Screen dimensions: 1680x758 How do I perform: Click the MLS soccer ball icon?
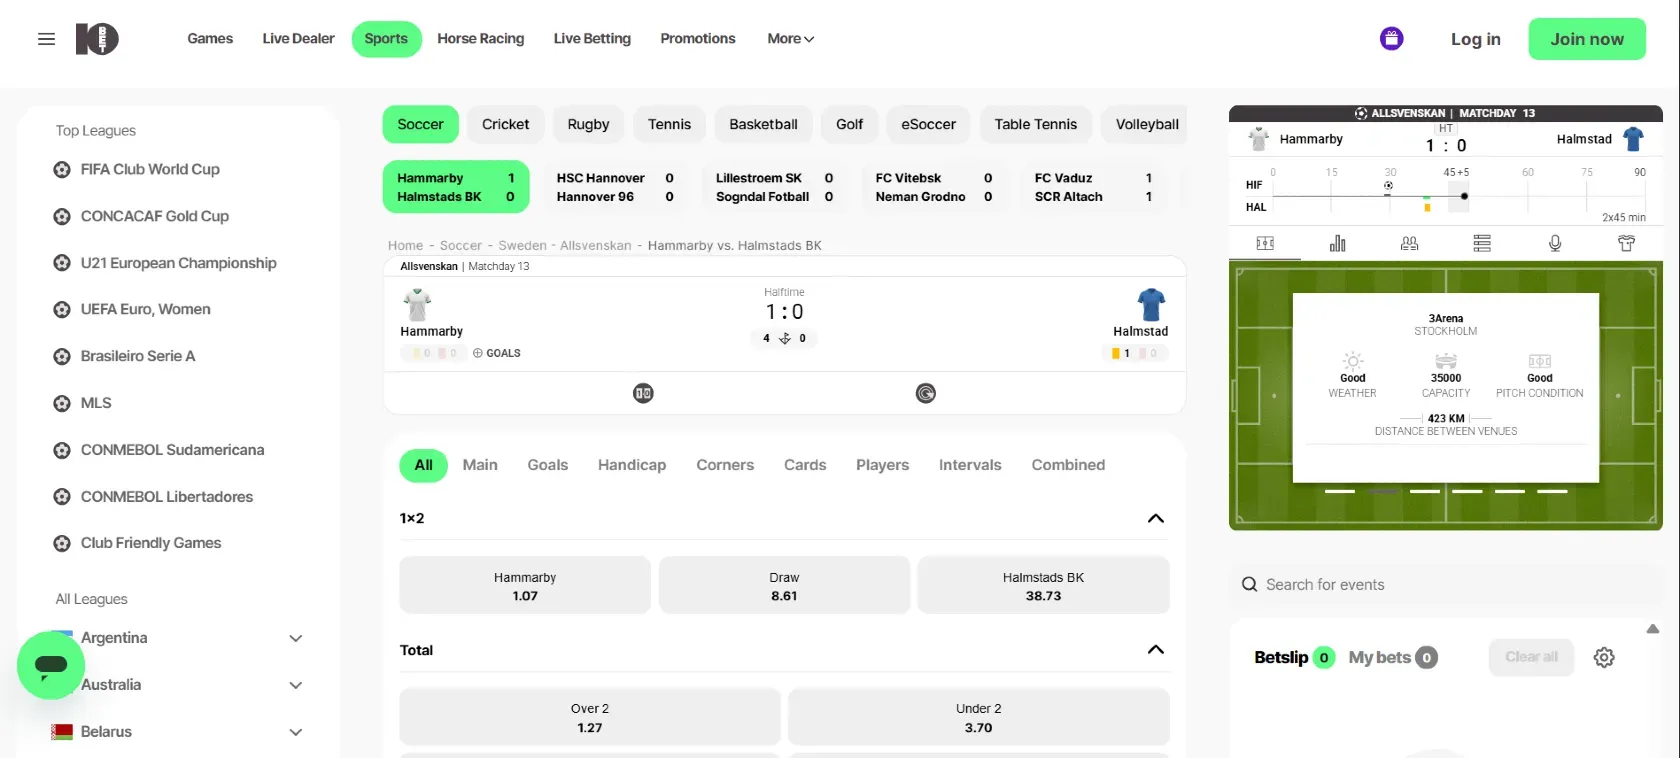62,404
